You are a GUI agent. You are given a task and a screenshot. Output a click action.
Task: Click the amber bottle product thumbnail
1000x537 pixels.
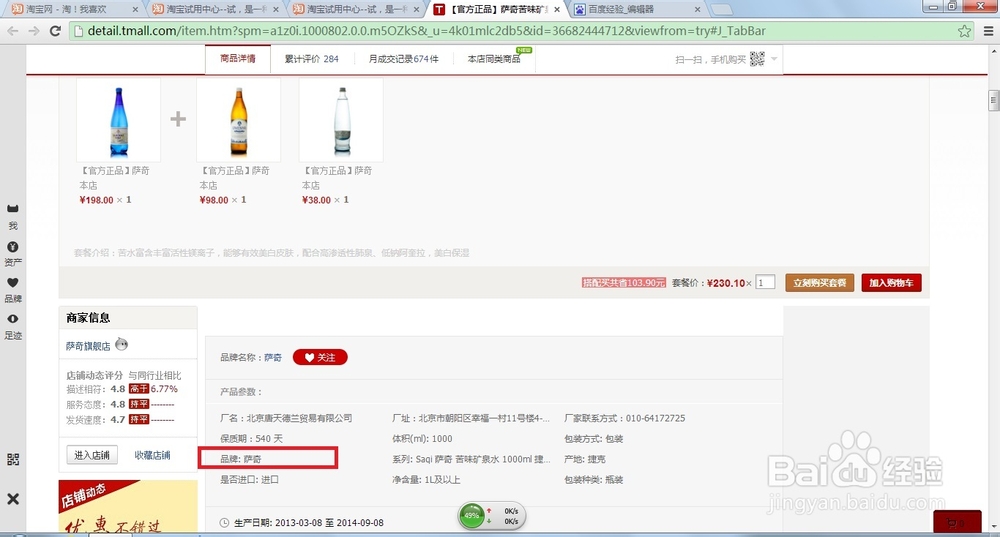pyautogui.click(x=239, y=120)
